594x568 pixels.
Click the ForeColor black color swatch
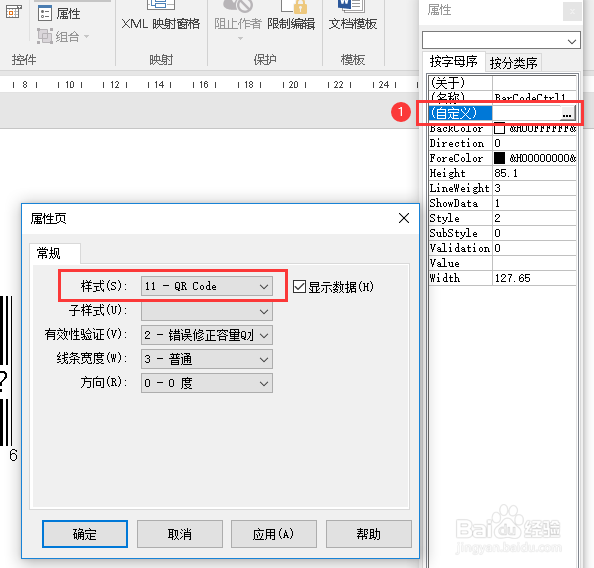(499, 158)
